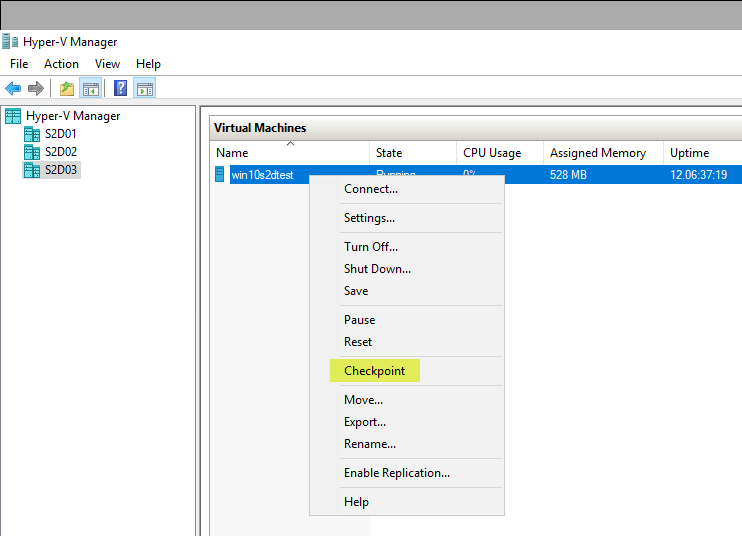Screen dimensions: 742x536
Task: Click the Up one level folder icon
Action: tap(67, 88)
